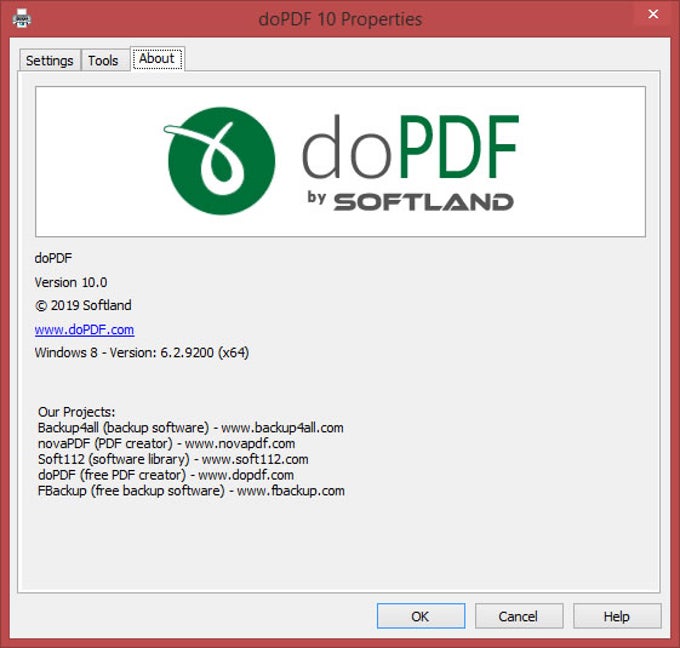Click the "© 2019 Softland" copyright line
Image resolution: width=680 pixels, height=648 pixels.
coord(83,305)
